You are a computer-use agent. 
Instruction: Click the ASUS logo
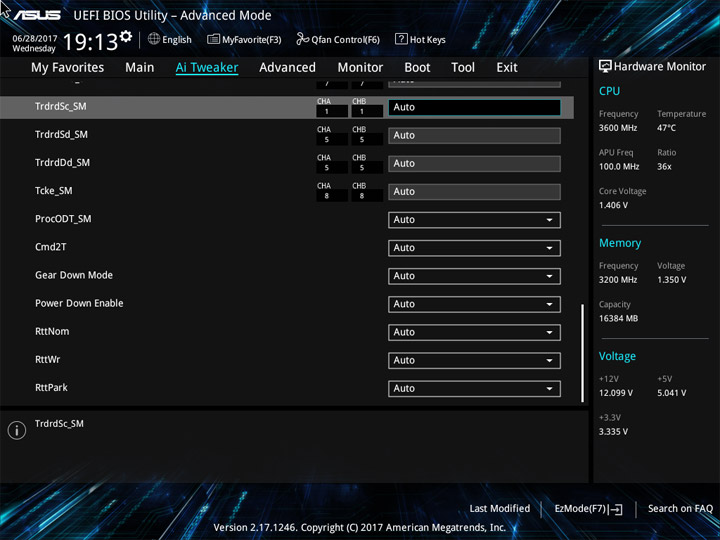point(37,15)
